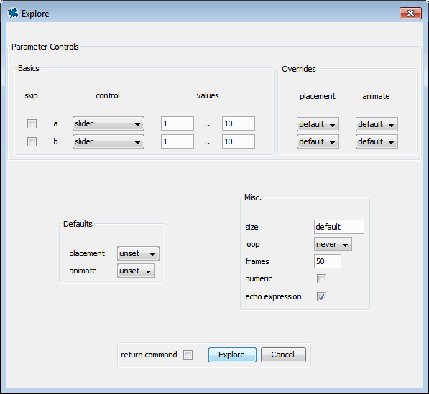
Task: Expand the Defaults animate dropdown
Action: click(x=136, y=271)
